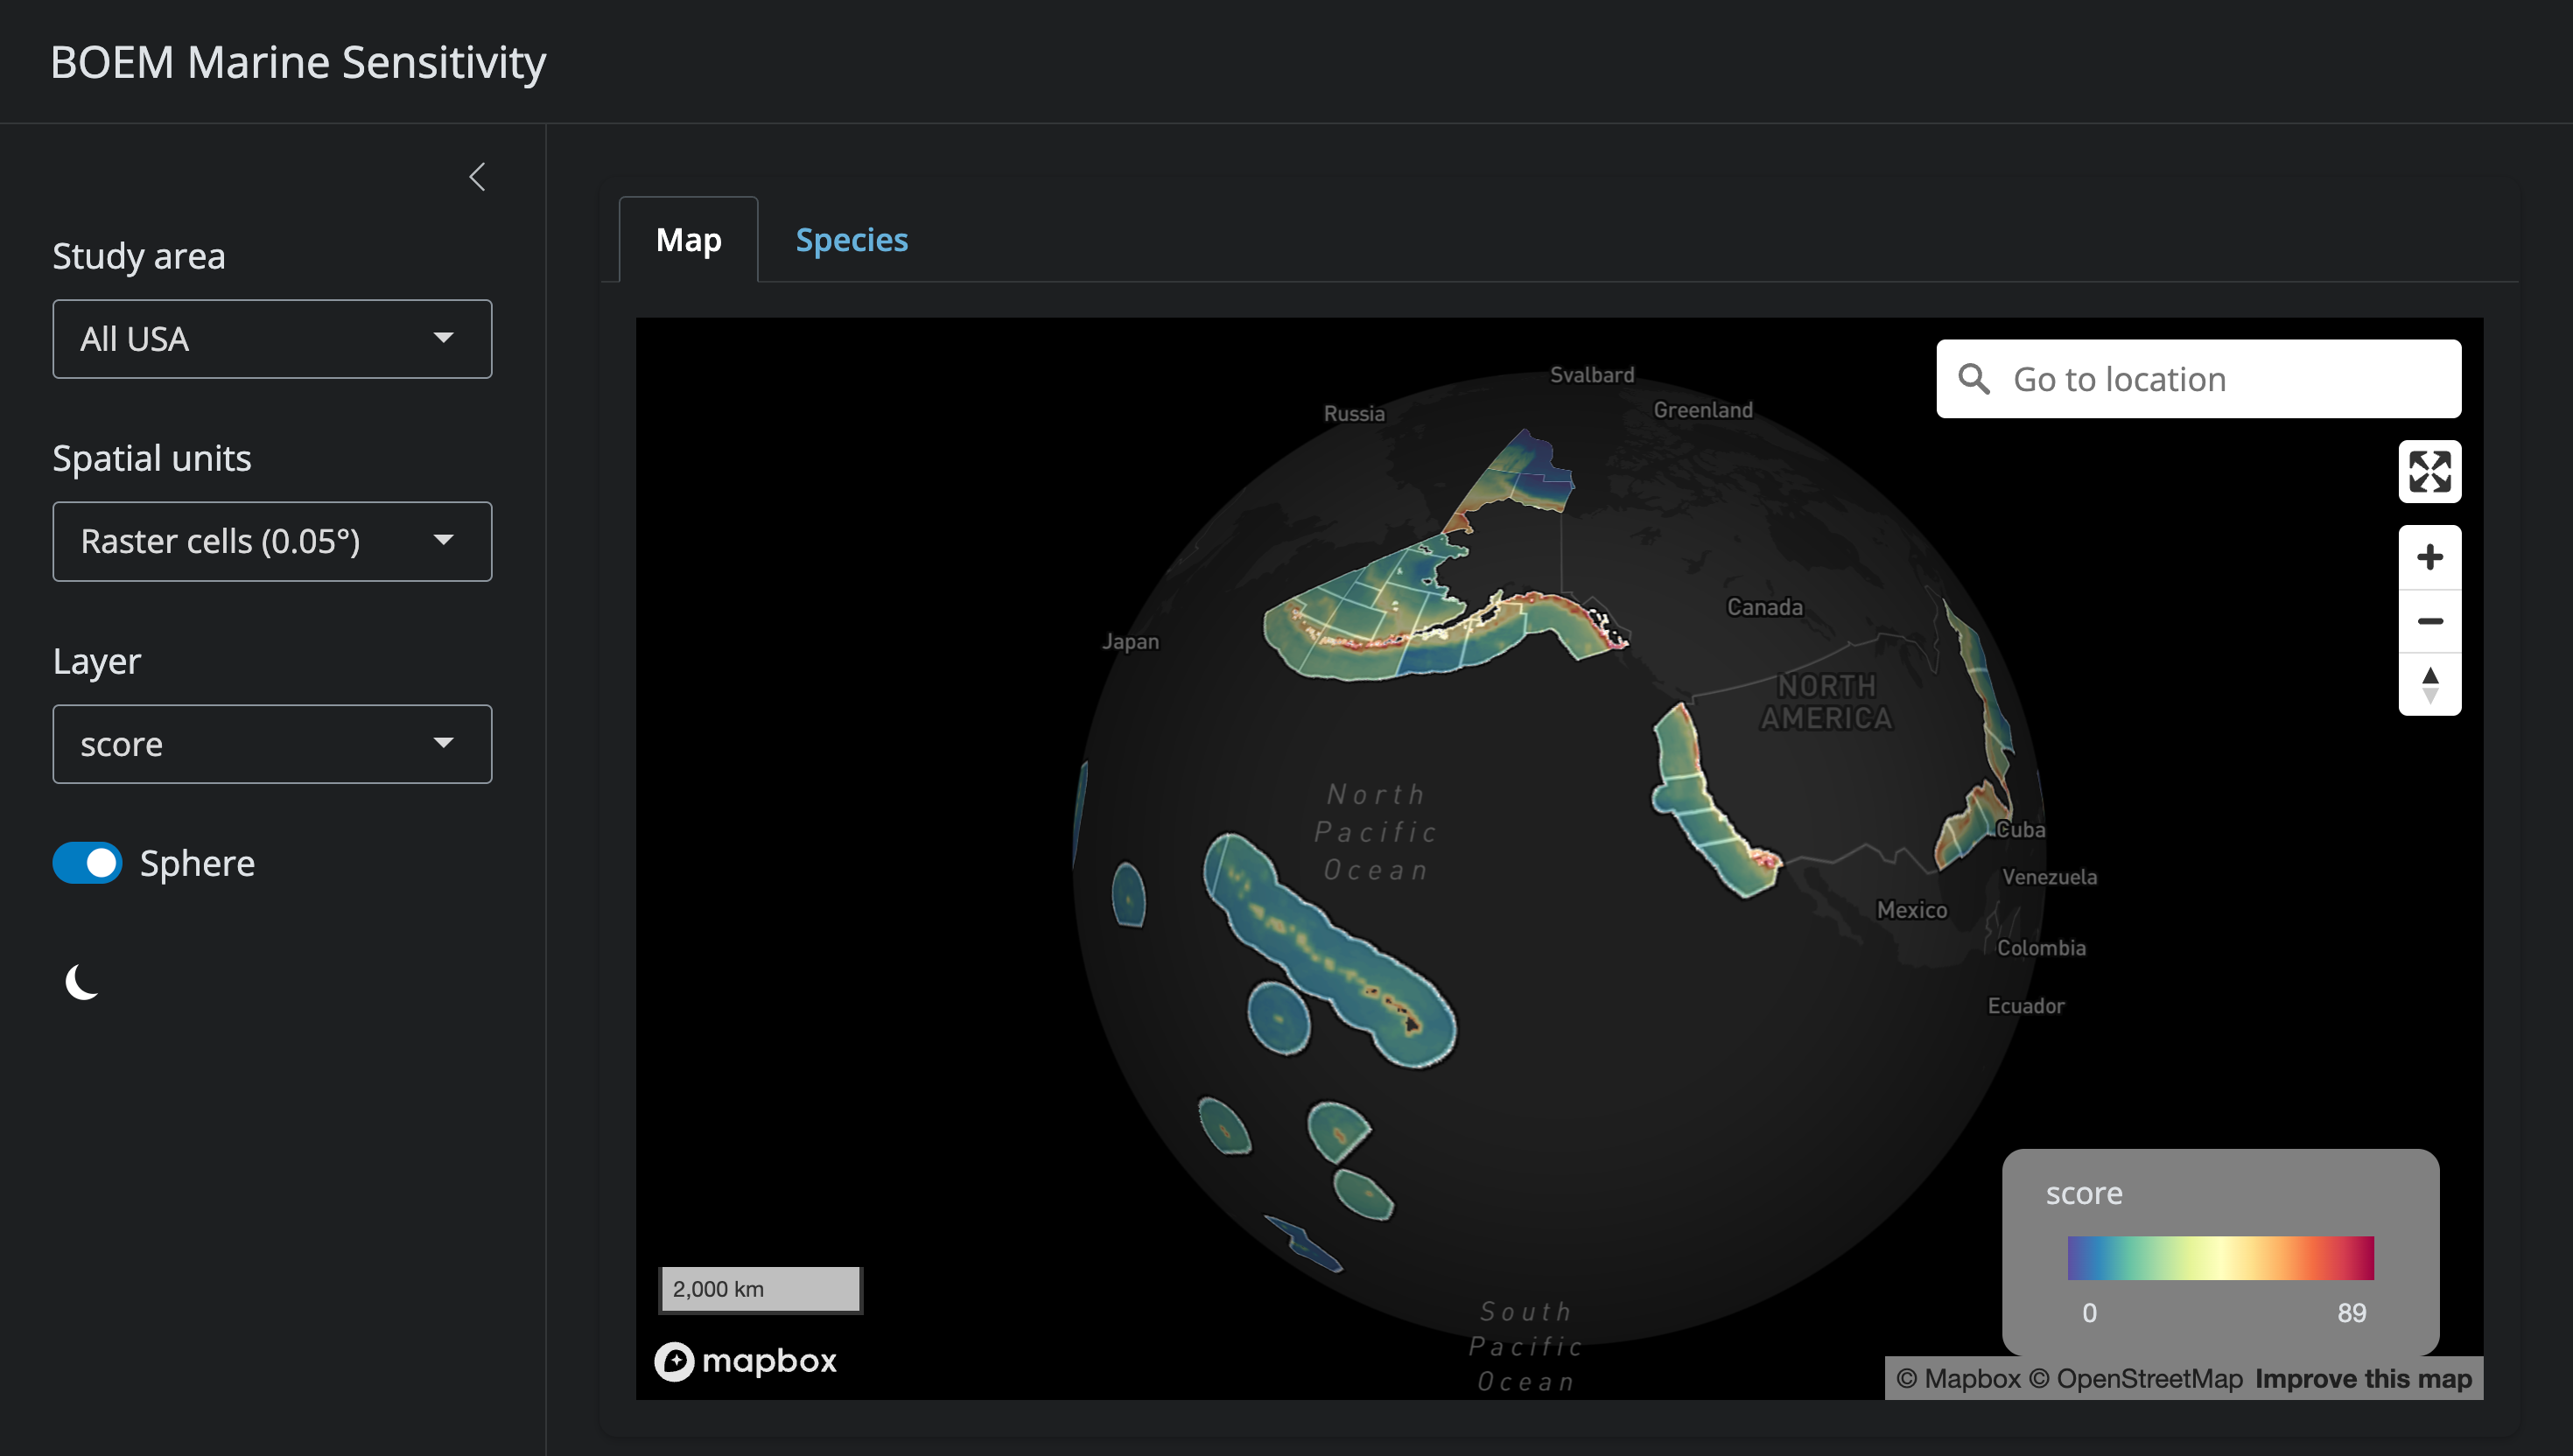The height and width of the screenshot is (1456, 2573).
Task: Collapse the sidebar with the chevron arrow
Action: click(x=477, y=177)
